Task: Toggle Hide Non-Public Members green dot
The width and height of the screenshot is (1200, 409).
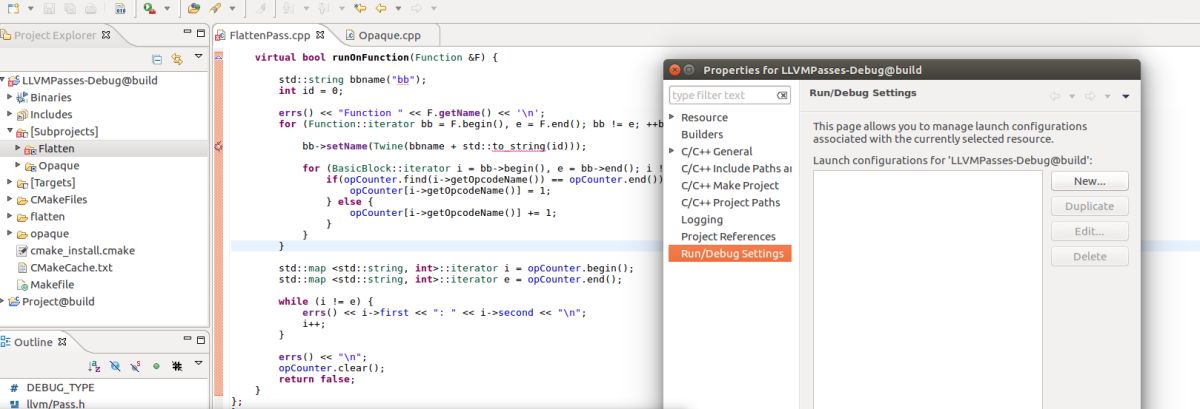Action: [x=156, y=366]
